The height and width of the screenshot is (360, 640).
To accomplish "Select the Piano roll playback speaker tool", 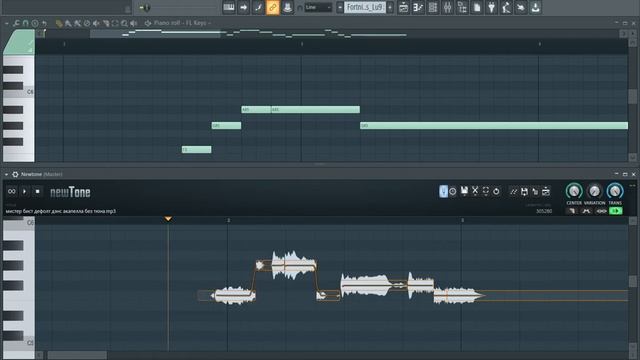I will [134, 23].
